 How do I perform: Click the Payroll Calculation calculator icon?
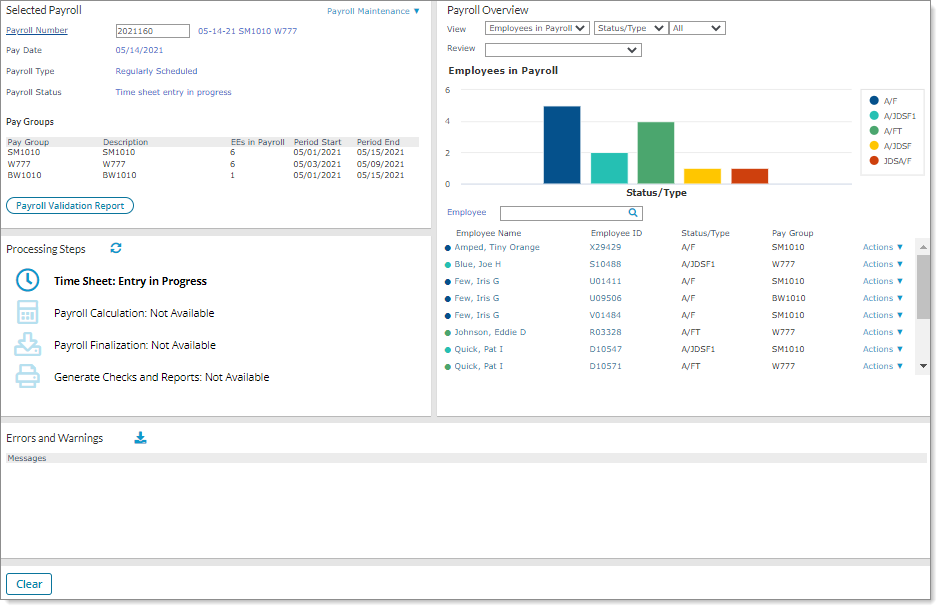point(28,313)
